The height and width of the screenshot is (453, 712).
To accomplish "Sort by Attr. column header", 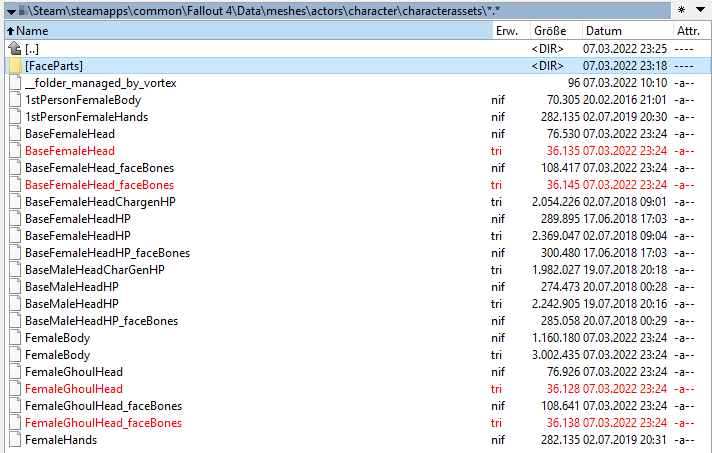I will click(x=692, y=31).
